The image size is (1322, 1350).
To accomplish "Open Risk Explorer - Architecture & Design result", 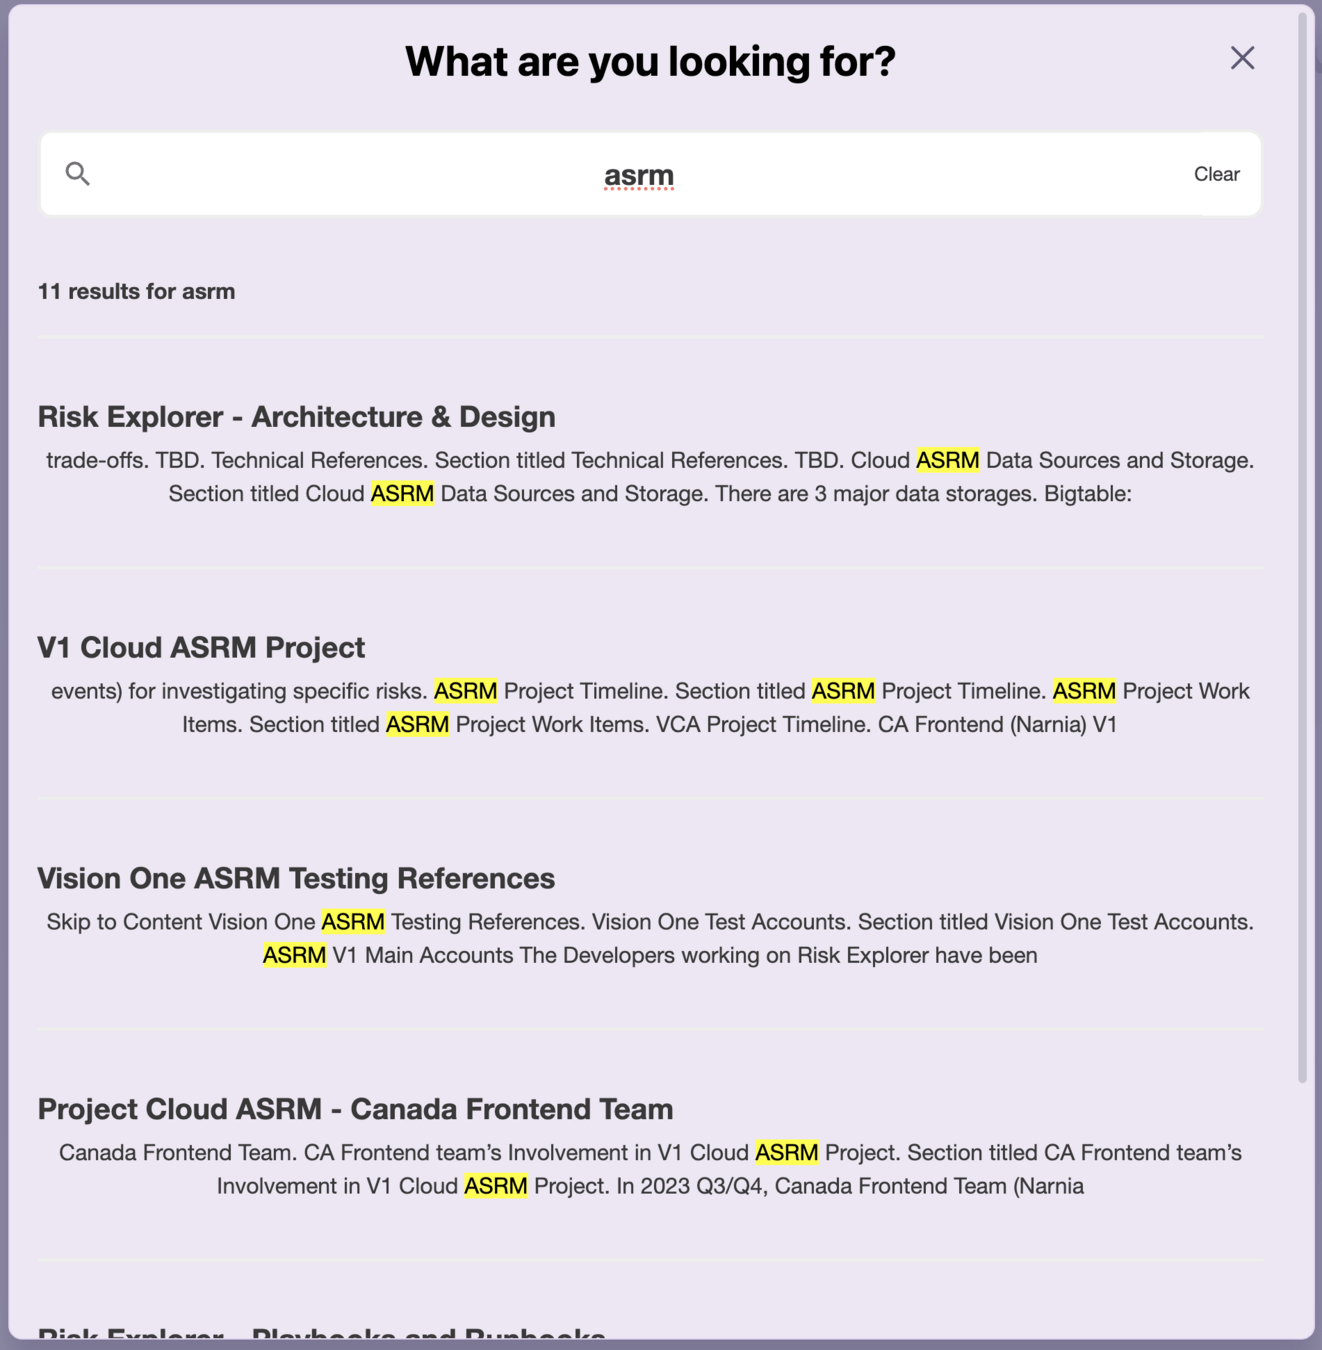I will 296,417.
